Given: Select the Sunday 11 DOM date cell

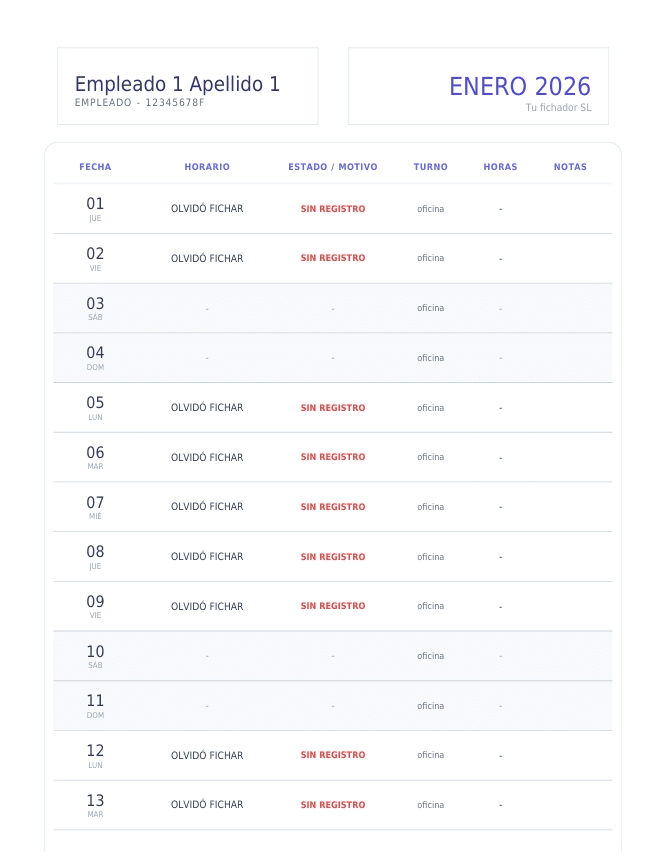Looking at the screenshot, I should tap(95, 705).
